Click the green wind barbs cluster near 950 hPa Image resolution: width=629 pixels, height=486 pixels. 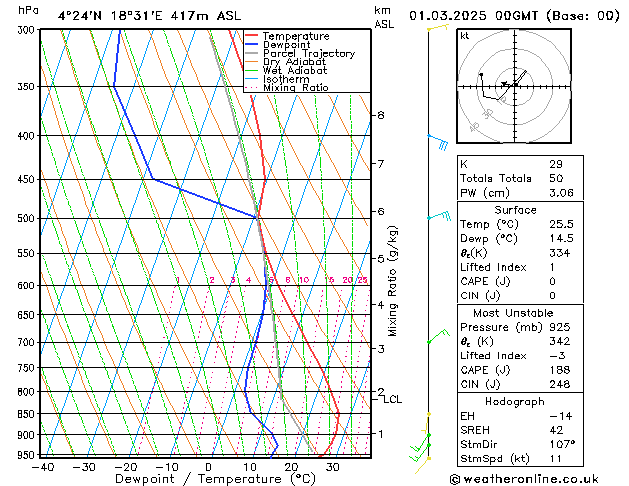tap(421, 448)
